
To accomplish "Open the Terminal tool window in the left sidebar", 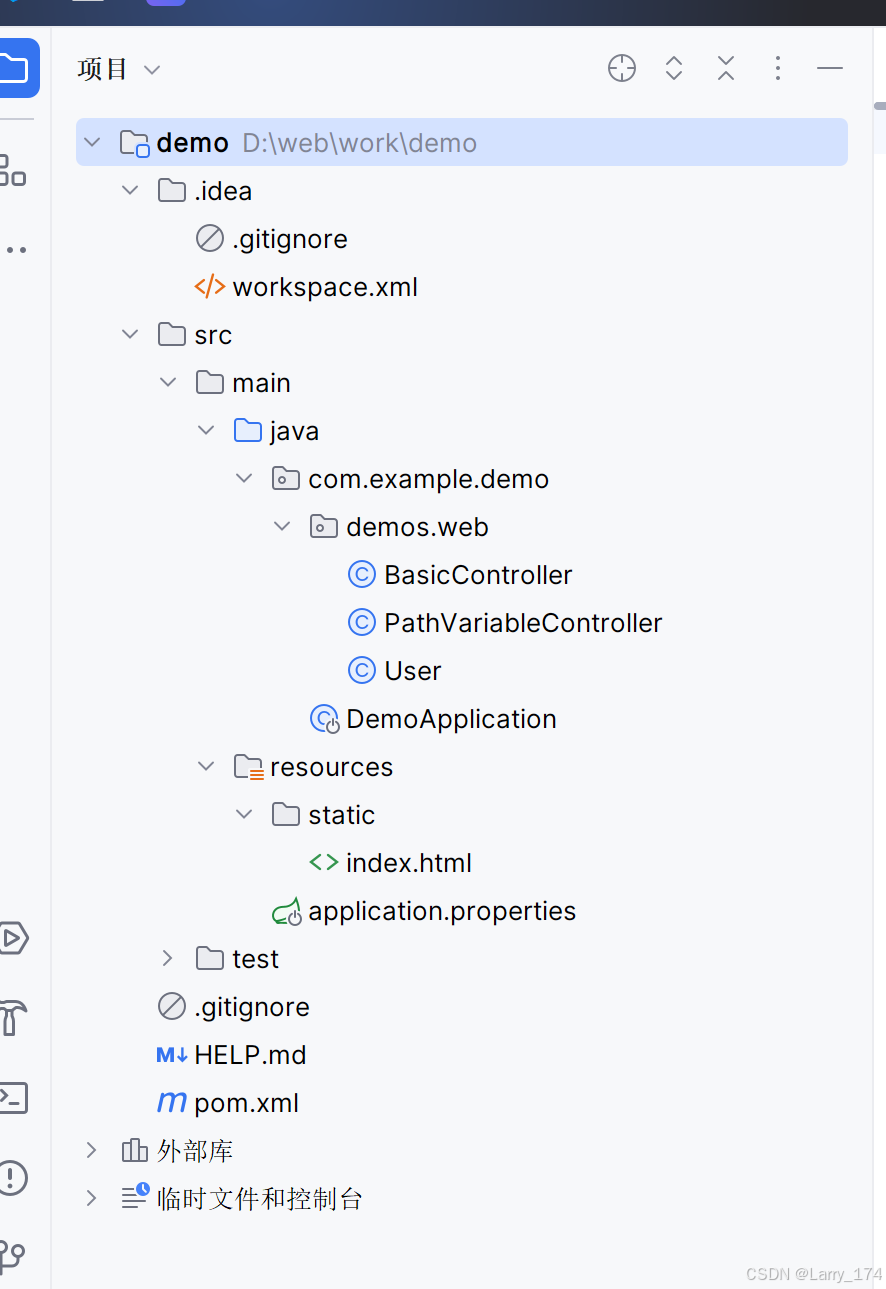I will pyautogui.click(x=12, y=1098).
